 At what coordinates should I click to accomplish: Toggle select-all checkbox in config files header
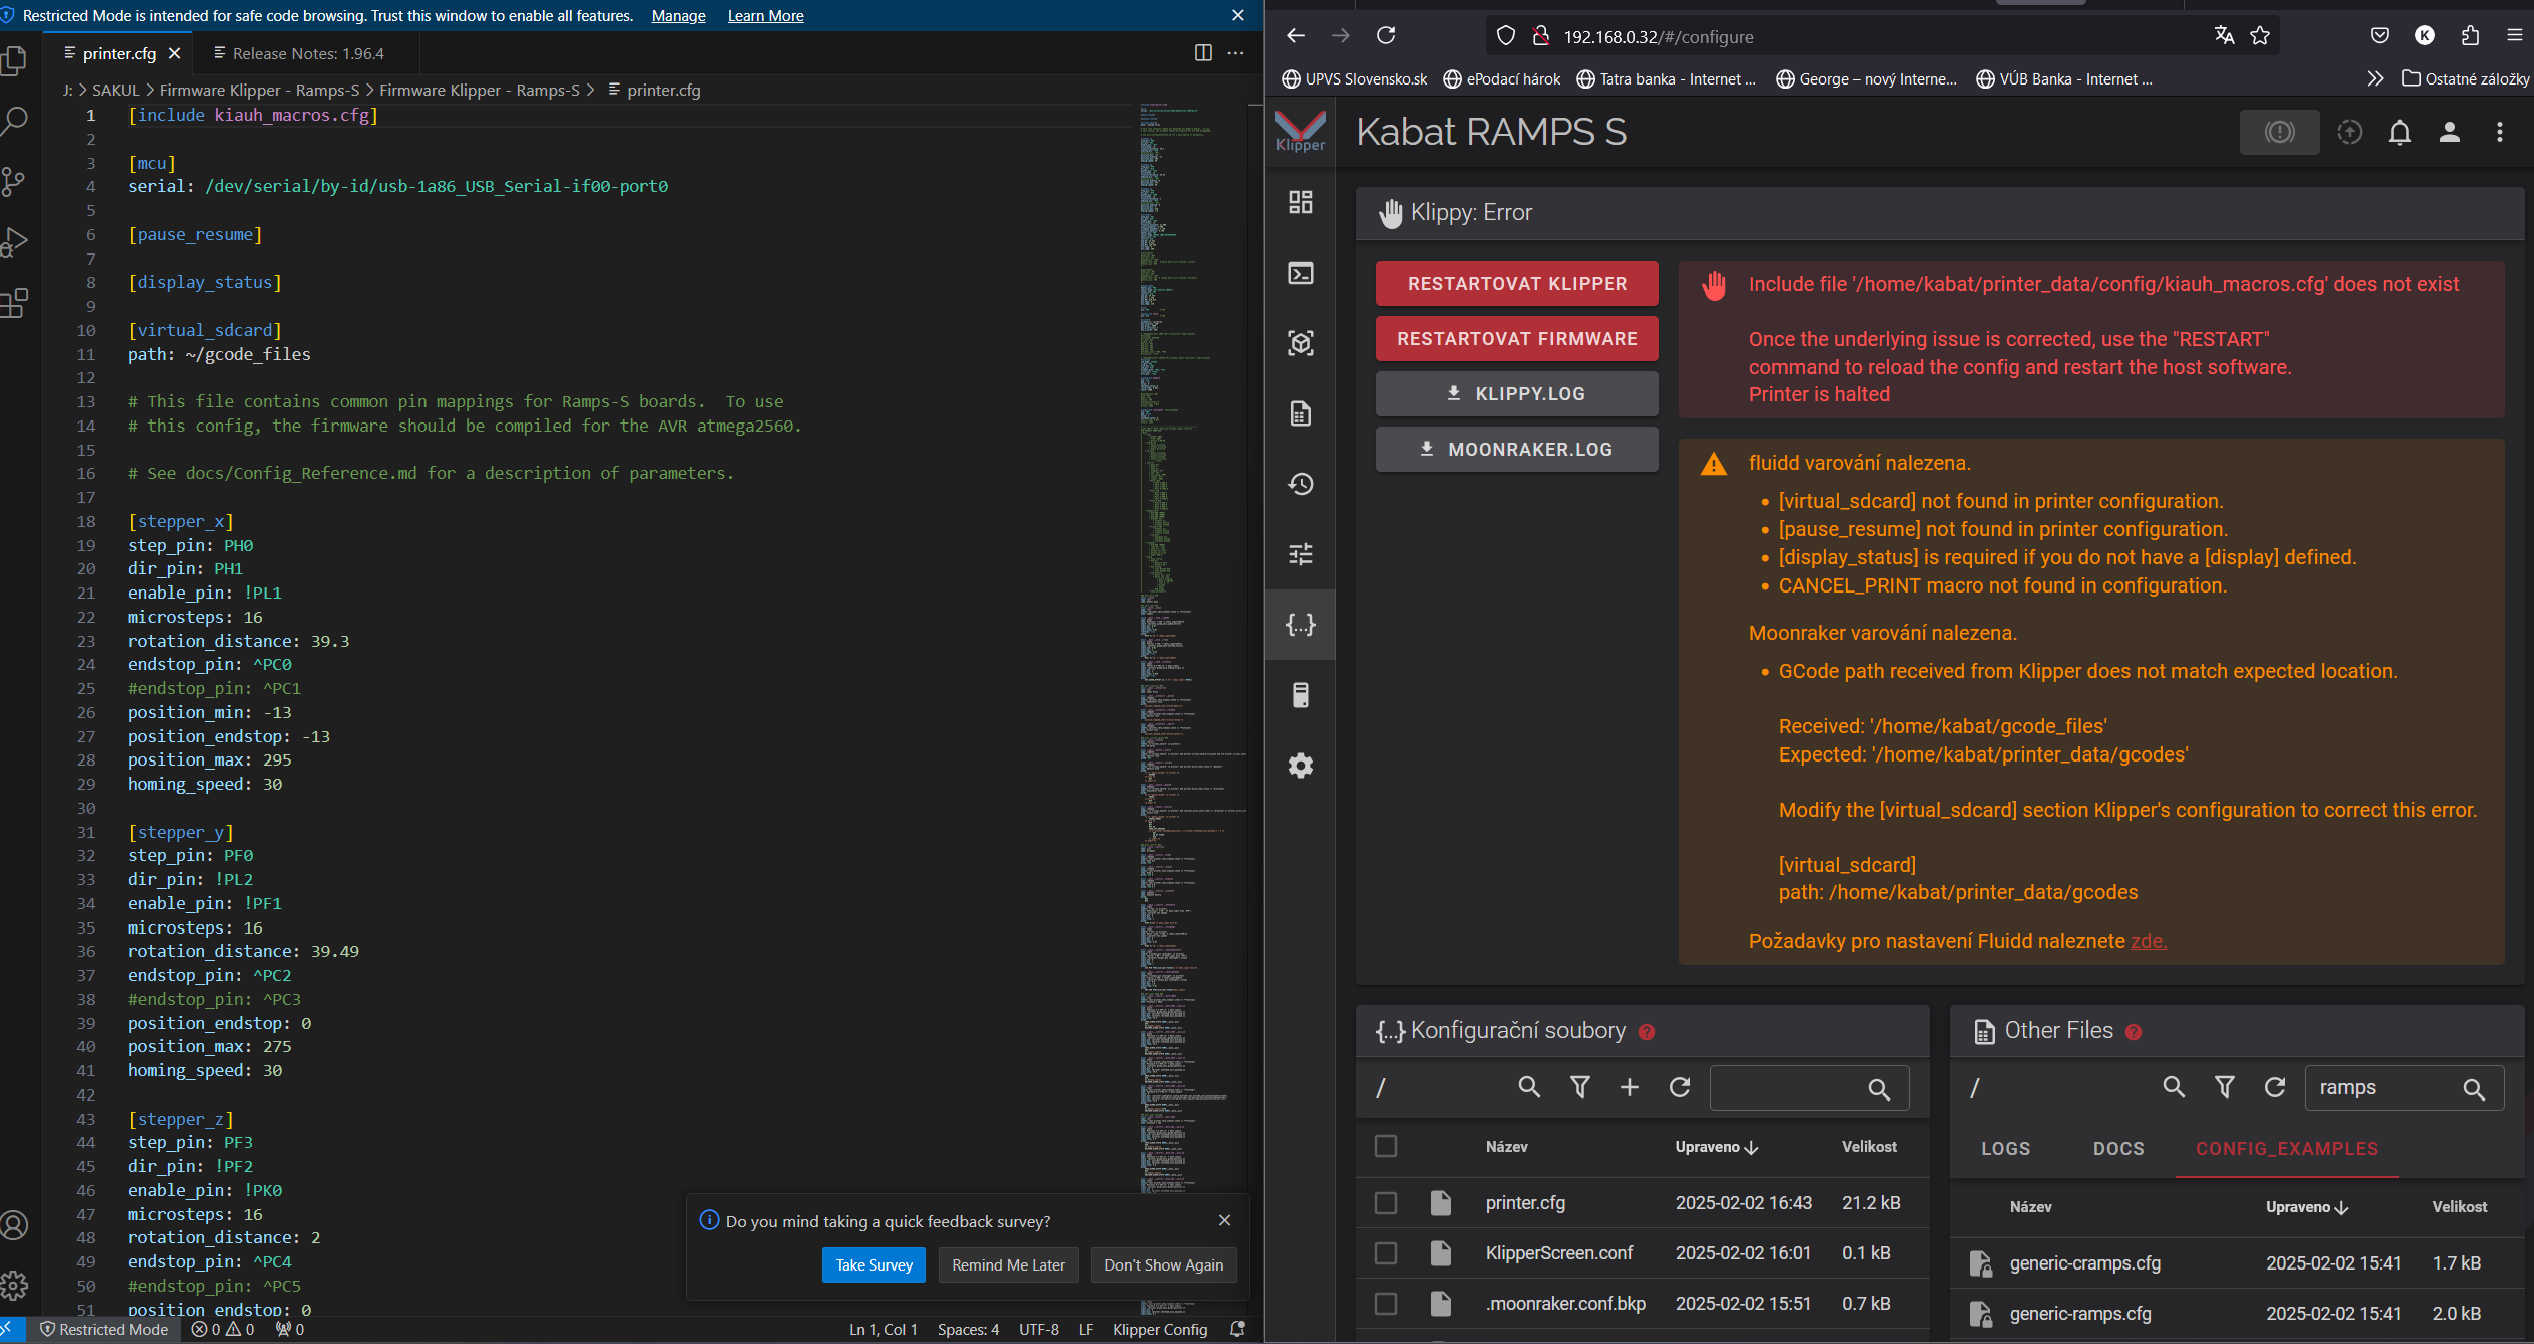pos(1385,1146)
